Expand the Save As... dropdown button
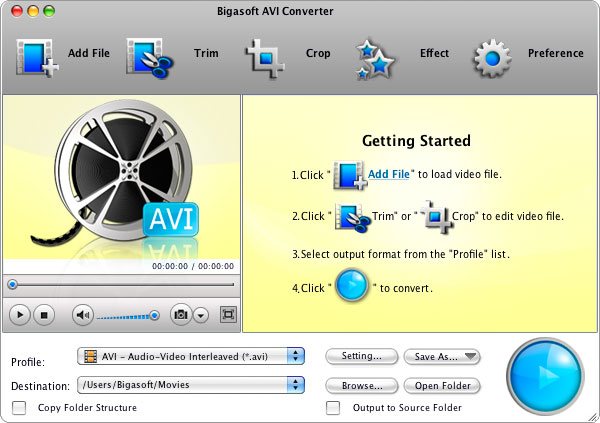The height and width of the screenshot is (423, 600). pyautogui.click(x=442, y=357)
